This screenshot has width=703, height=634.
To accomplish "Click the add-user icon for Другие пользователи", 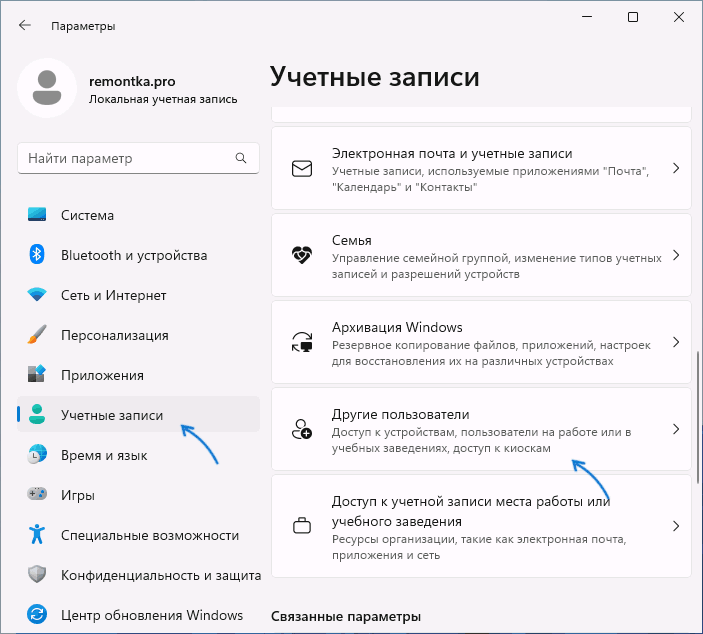I will tap(302, 429).
